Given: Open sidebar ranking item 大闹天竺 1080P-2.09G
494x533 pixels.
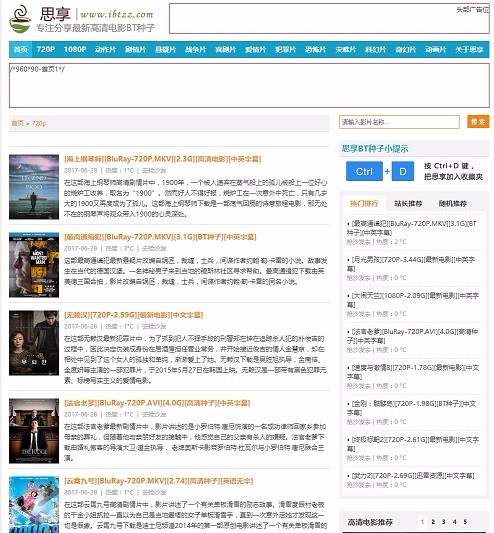Looking at the screenshot, I should click(413, 300).
